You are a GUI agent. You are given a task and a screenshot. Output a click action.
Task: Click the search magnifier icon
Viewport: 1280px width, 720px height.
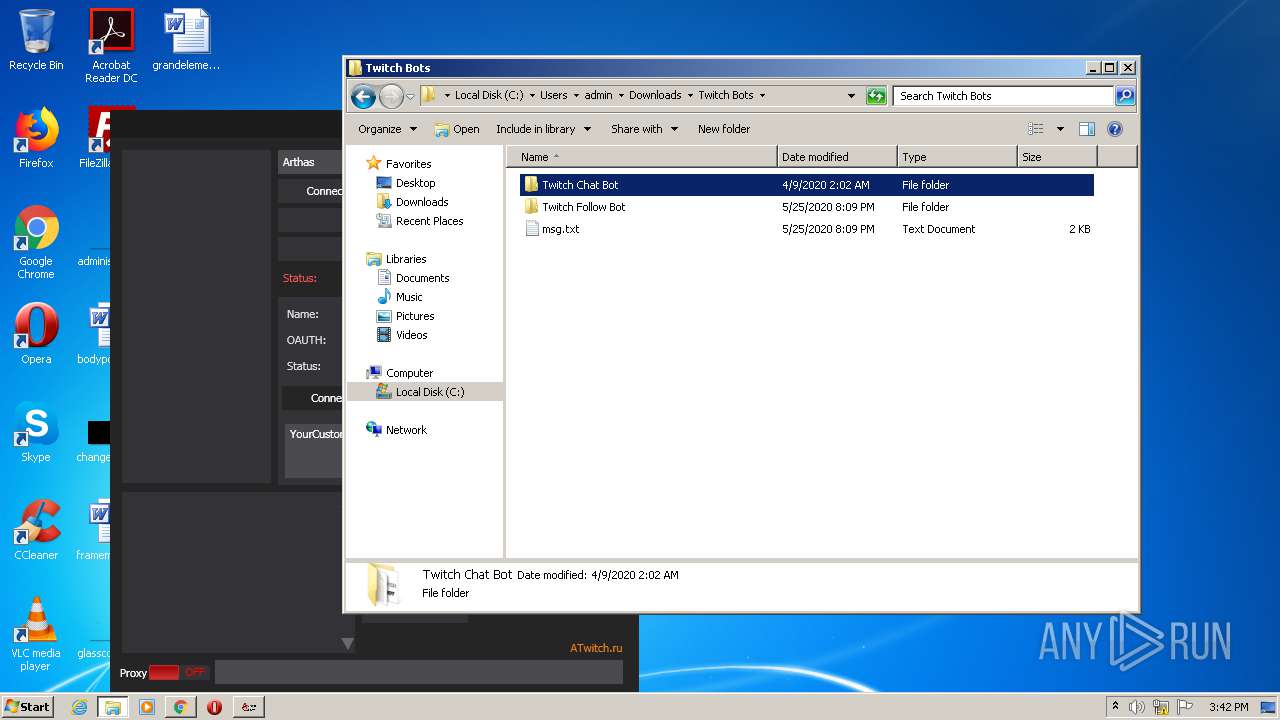pos(1125,96)
